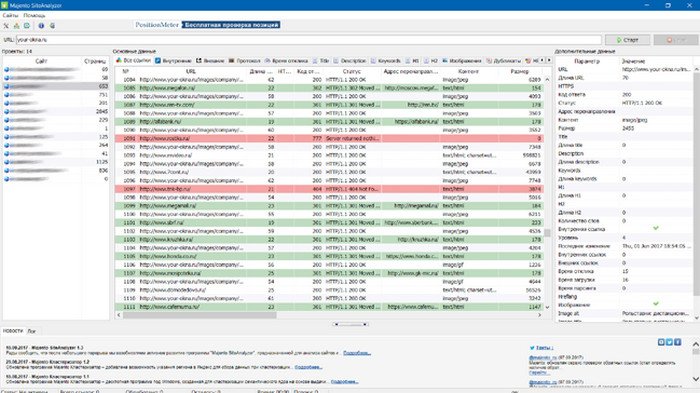Click the crossed tools settings icon
This screenshot has height=393, width=700.
pos(6,26)
